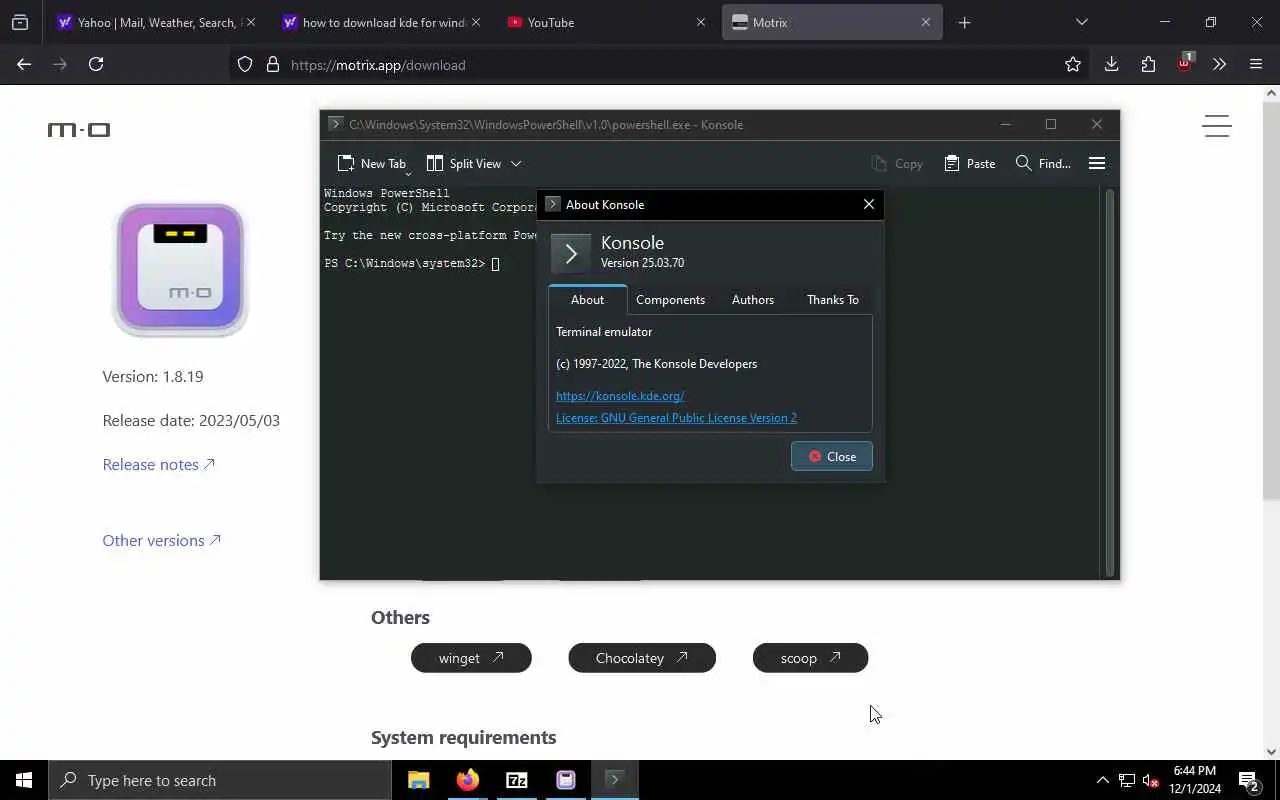Click the Windows taskbar search box
This screenshot has width=1280, height=800.
[x=220, y=780]
